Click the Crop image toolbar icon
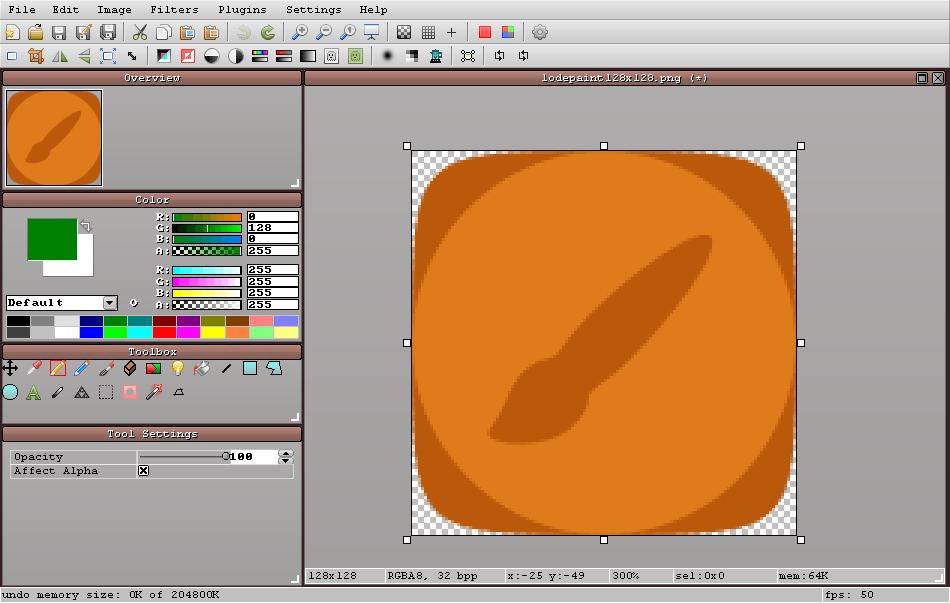 pos(36,56)
